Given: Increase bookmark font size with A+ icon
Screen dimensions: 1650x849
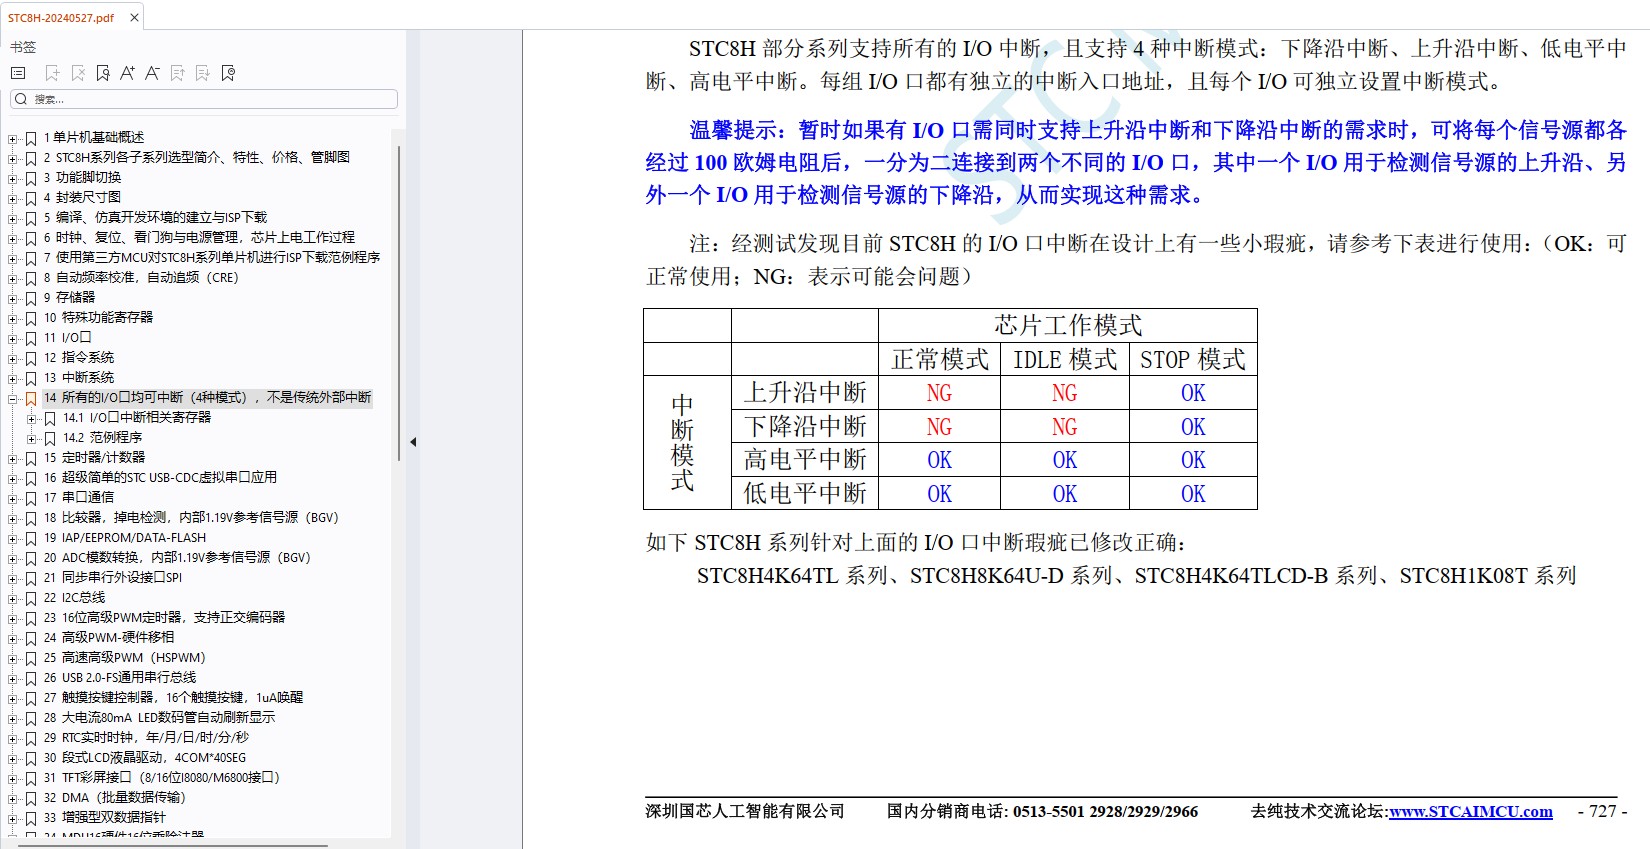Looking at the screenshot, I should 127,73.
